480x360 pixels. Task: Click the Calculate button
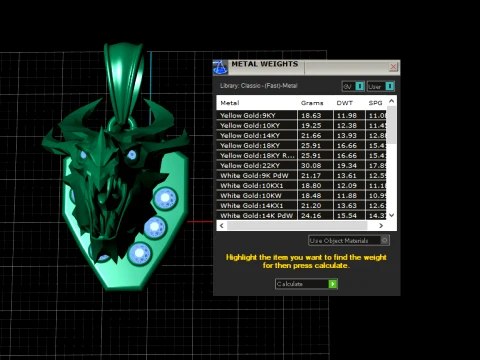click(306, 284)
